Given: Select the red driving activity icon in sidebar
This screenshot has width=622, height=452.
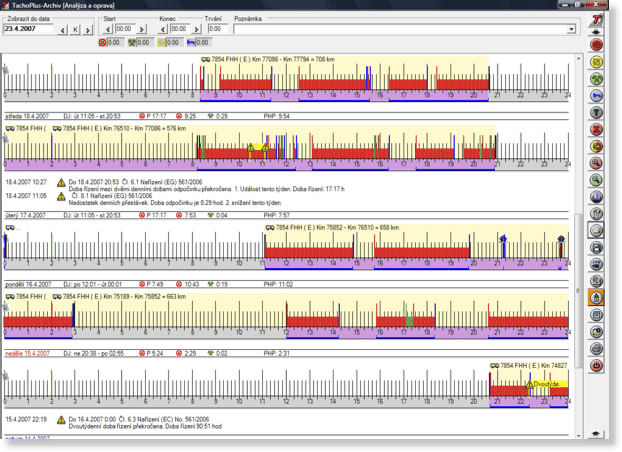Looking at the screenshot, I should [596, 44].
